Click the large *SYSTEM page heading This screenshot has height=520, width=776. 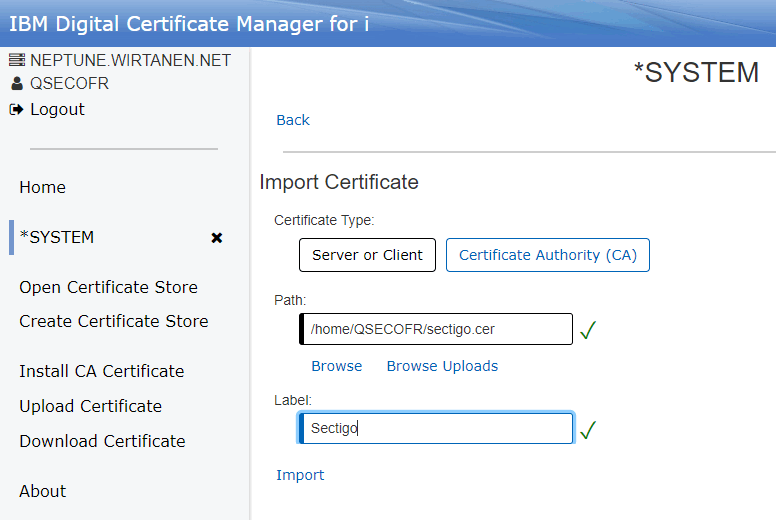696,72
